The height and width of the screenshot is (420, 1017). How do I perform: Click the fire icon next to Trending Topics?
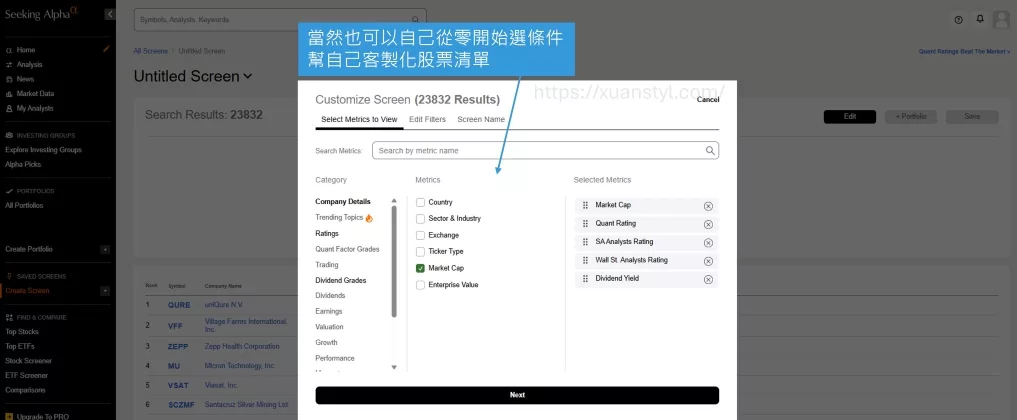coord(369,218)
